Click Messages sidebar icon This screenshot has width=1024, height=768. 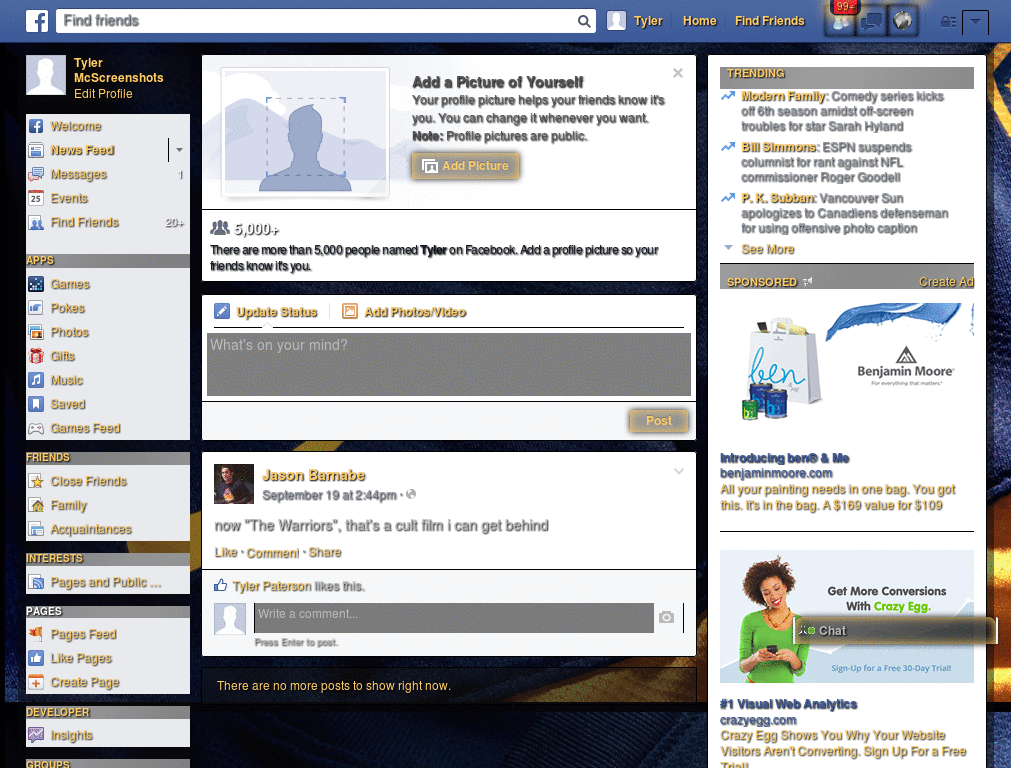pos(36,174)
